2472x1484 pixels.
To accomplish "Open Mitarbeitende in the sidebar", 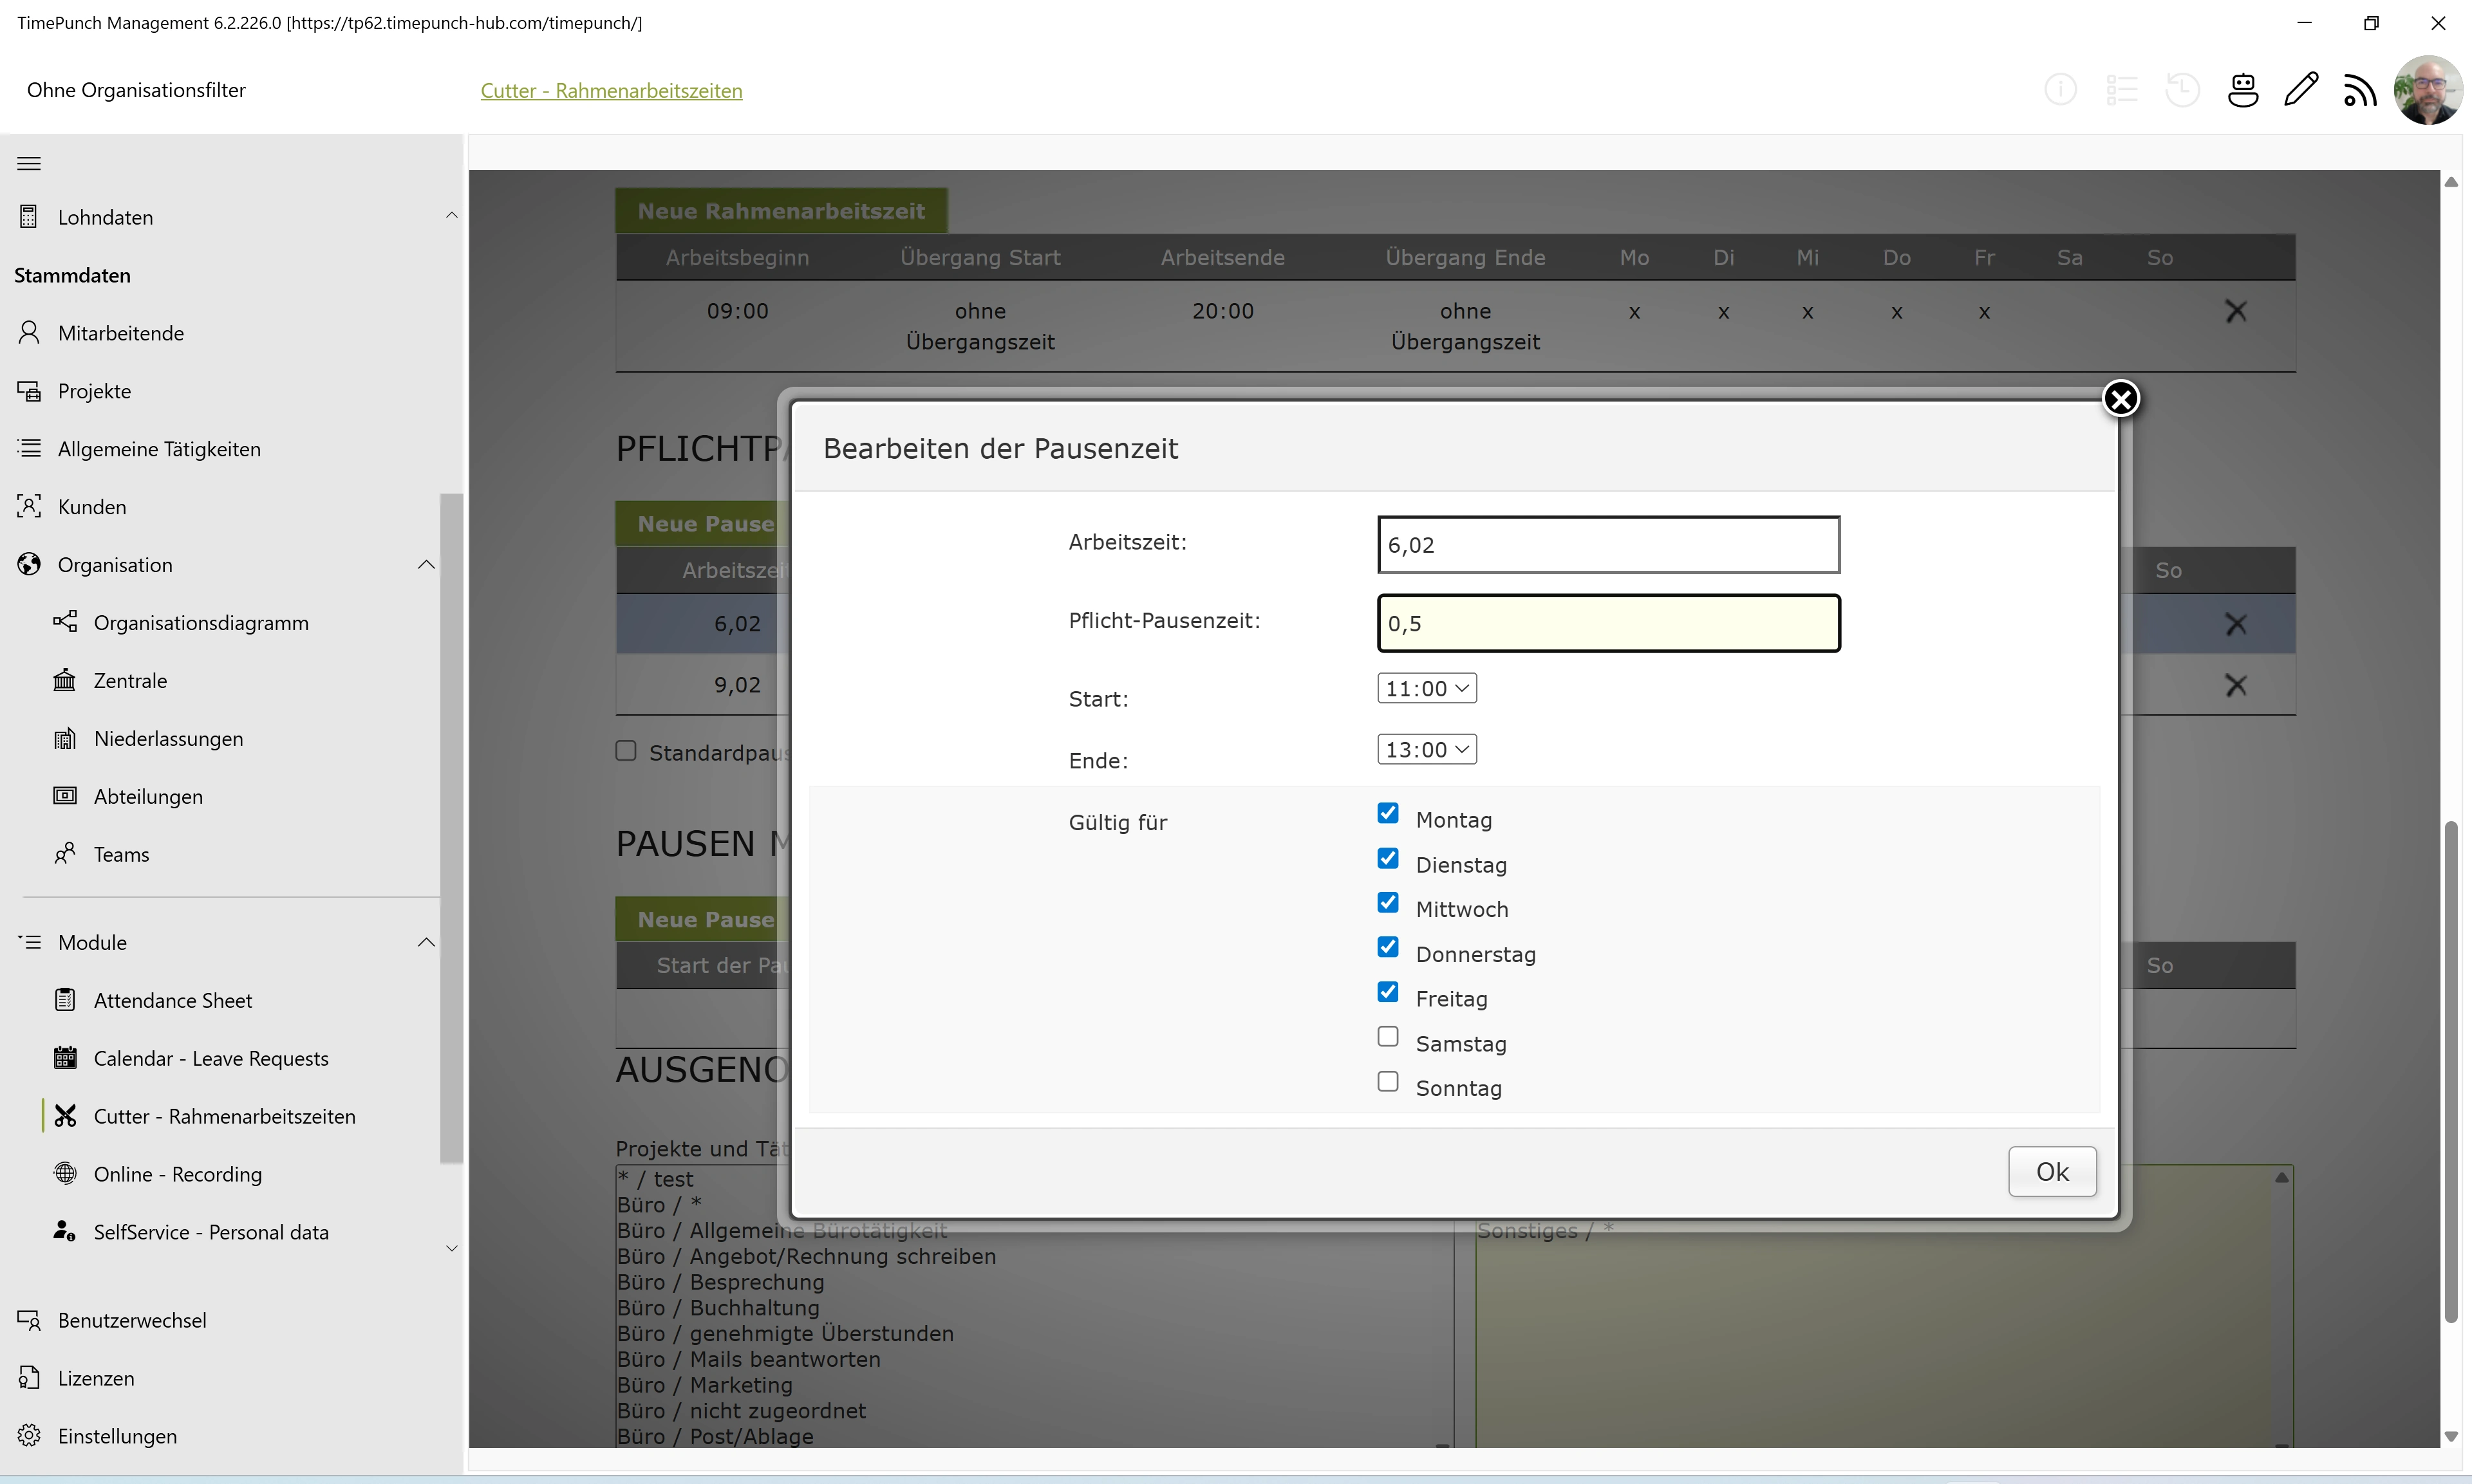I will [x=121, y=333].
